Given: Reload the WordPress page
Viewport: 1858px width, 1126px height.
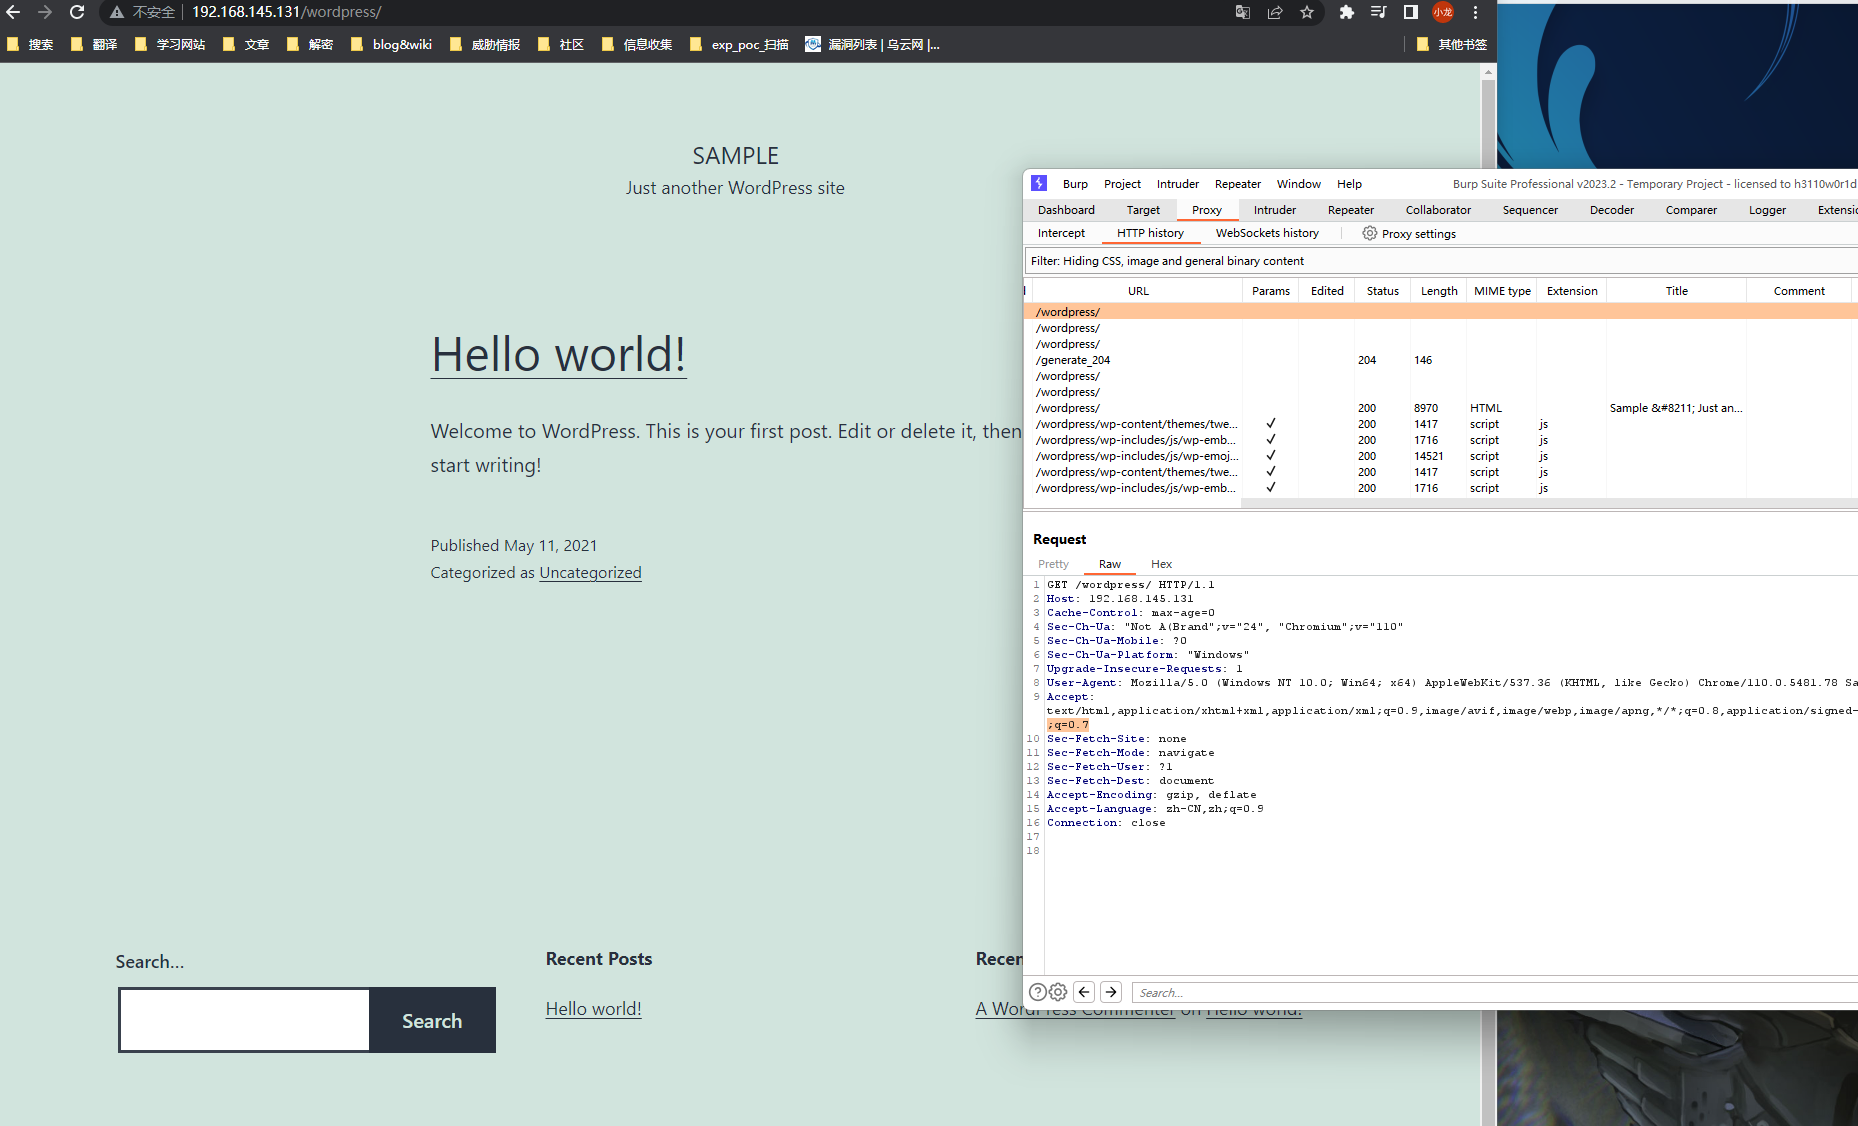Looking at the screenshot, I should pos(77,12).
